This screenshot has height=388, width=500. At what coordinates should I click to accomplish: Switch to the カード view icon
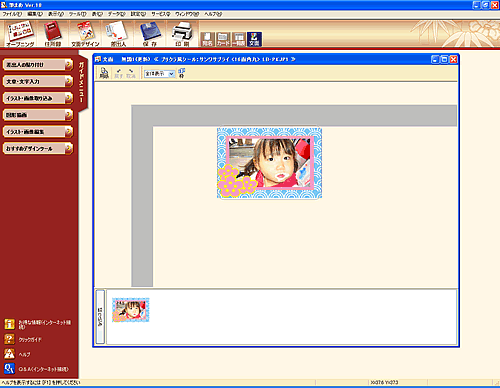click(x=223, y=39)
